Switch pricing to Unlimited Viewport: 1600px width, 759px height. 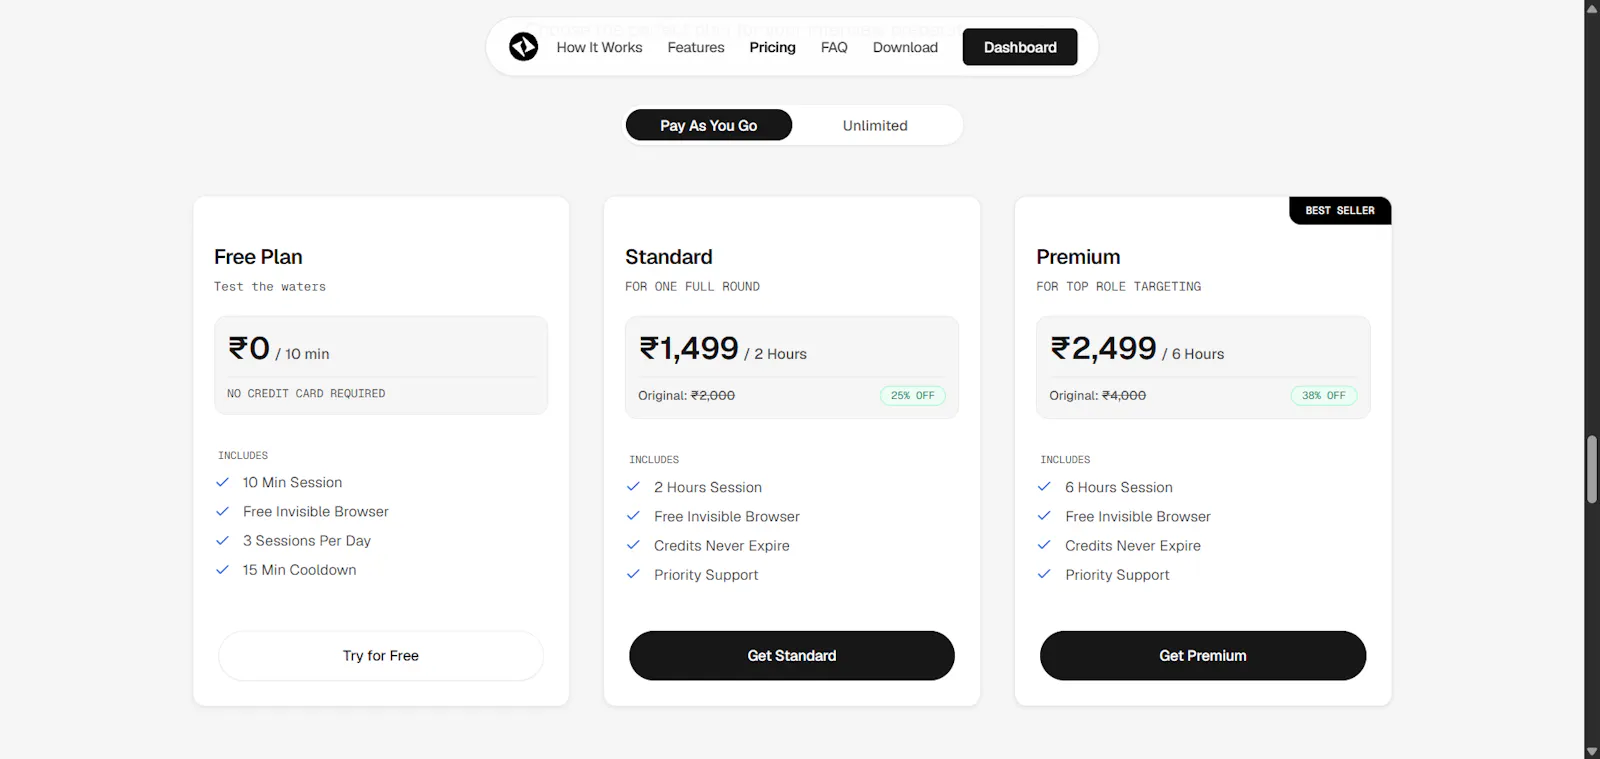(x=875, y=125)
